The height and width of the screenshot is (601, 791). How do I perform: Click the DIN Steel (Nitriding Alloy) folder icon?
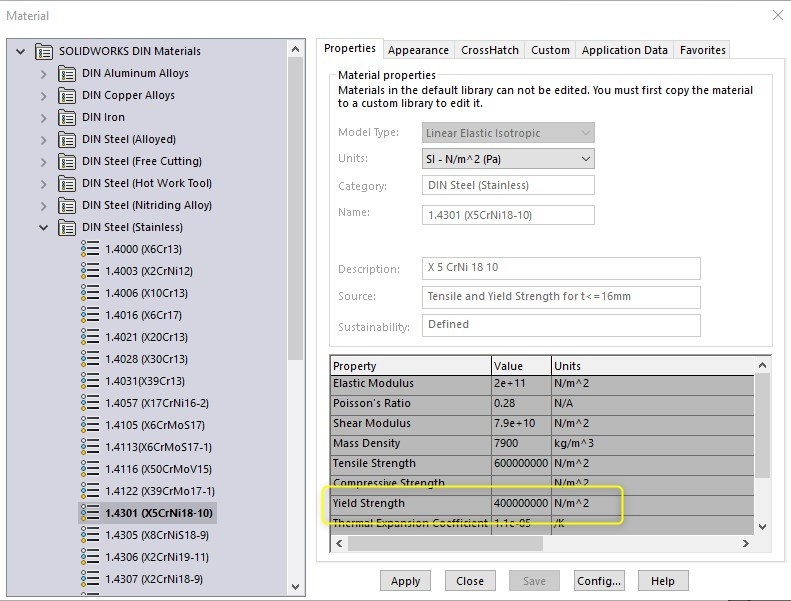point(67,205)
